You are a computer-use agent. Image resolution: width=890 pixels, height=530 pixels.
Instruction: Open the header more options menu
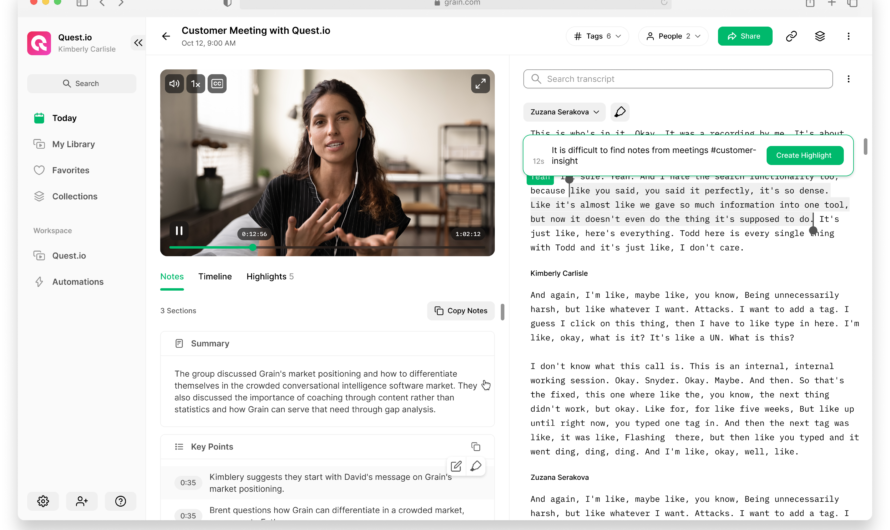click(849, 36)
